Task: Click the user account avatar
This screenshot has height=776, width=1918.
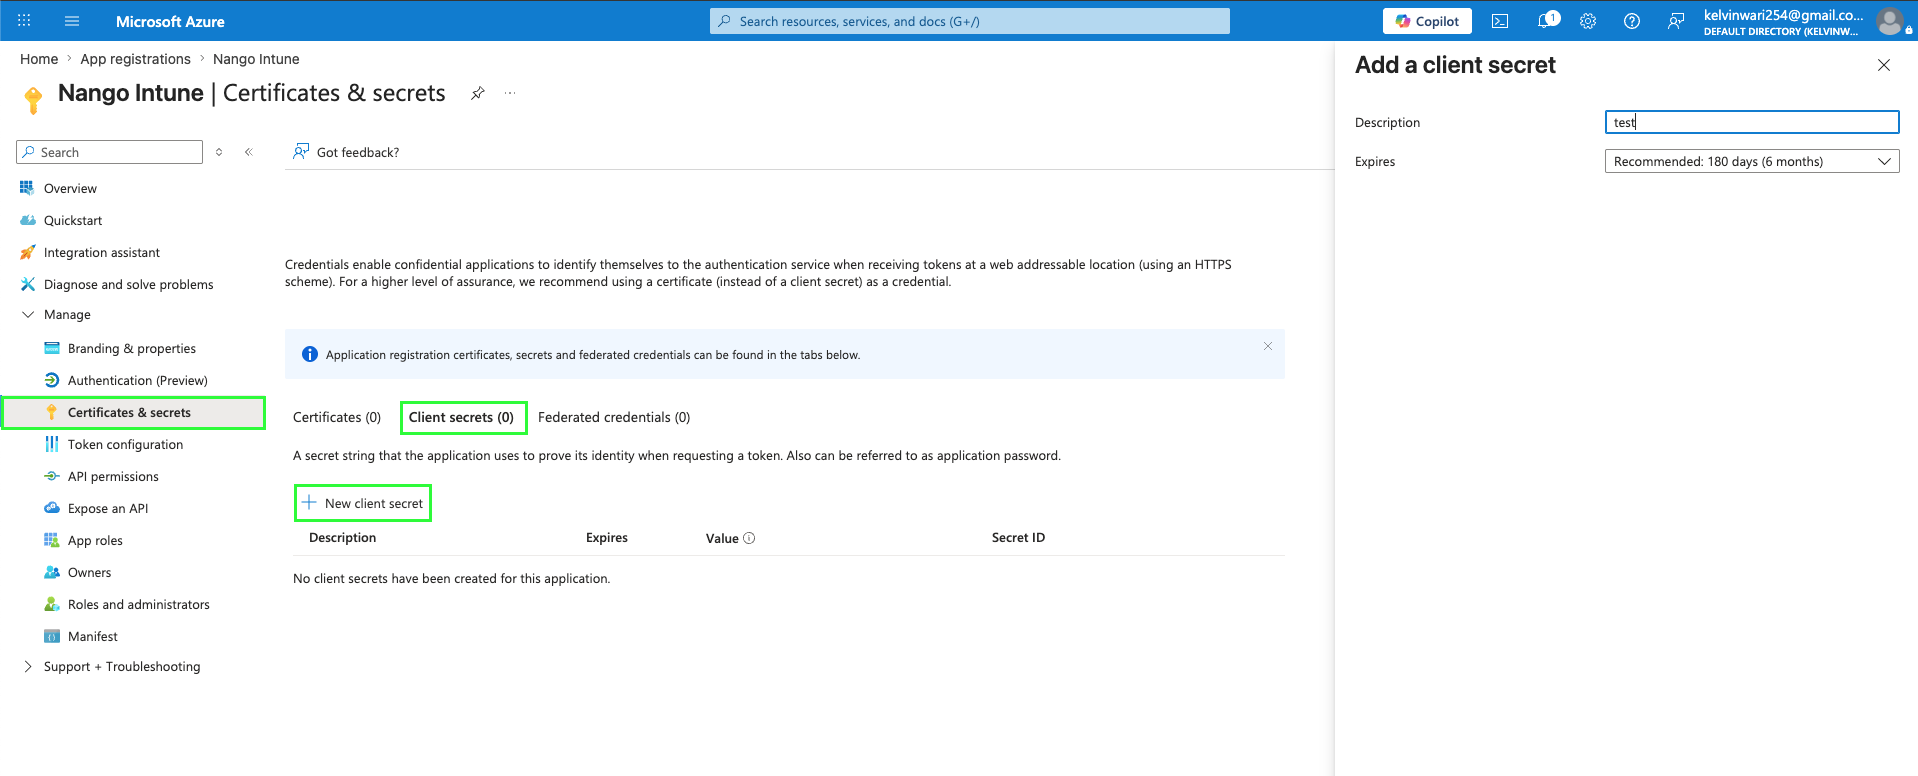Action: click(x=1890, y=21)
